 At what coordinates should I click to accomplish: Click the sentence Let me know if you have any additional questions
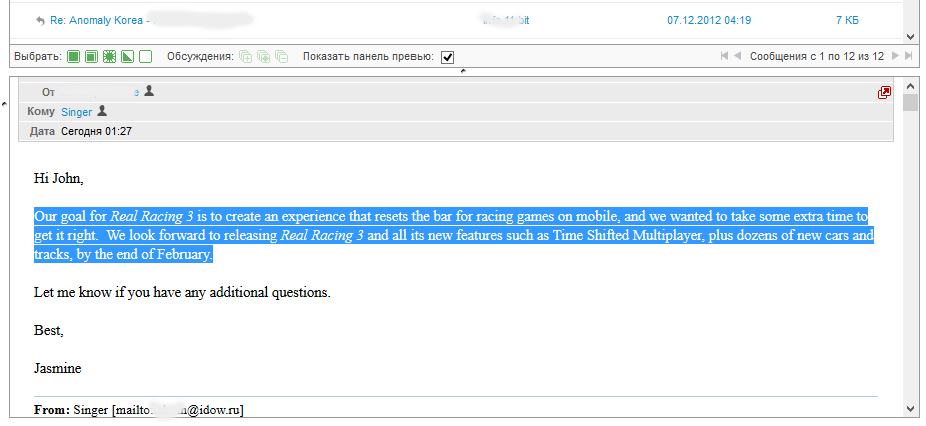click(x=182, y=292)
